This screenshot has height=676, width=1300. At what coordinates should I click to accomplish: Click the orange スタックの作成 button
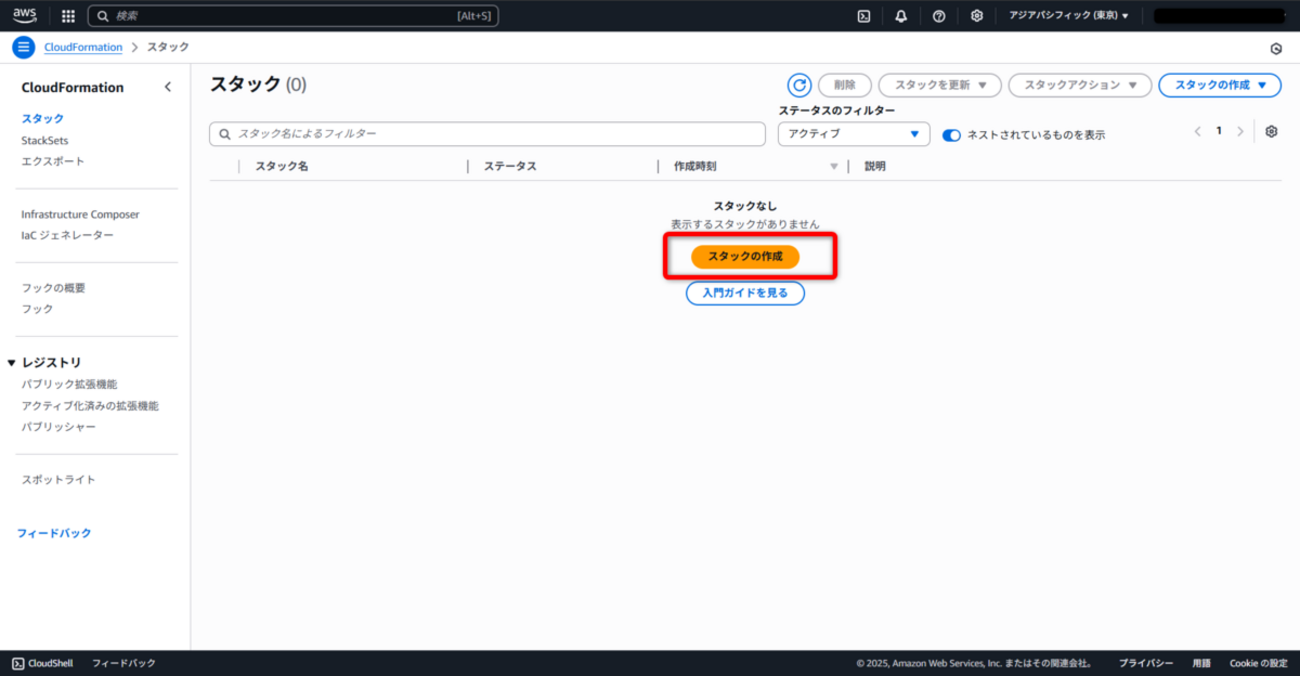click(745, 257)
